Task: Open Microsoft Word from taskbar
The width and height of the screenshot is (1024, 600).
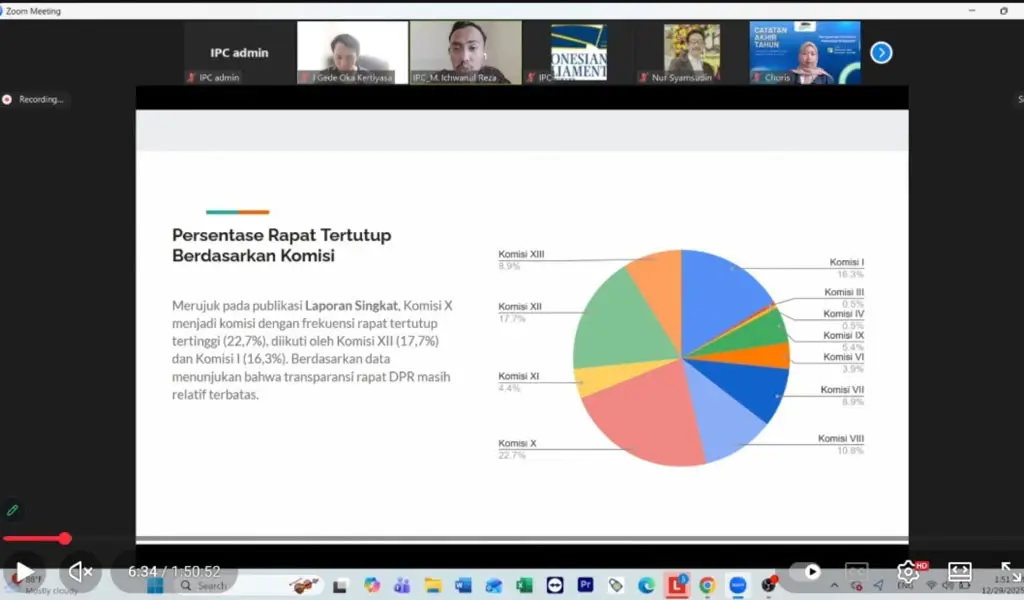Action: point(463,585)
